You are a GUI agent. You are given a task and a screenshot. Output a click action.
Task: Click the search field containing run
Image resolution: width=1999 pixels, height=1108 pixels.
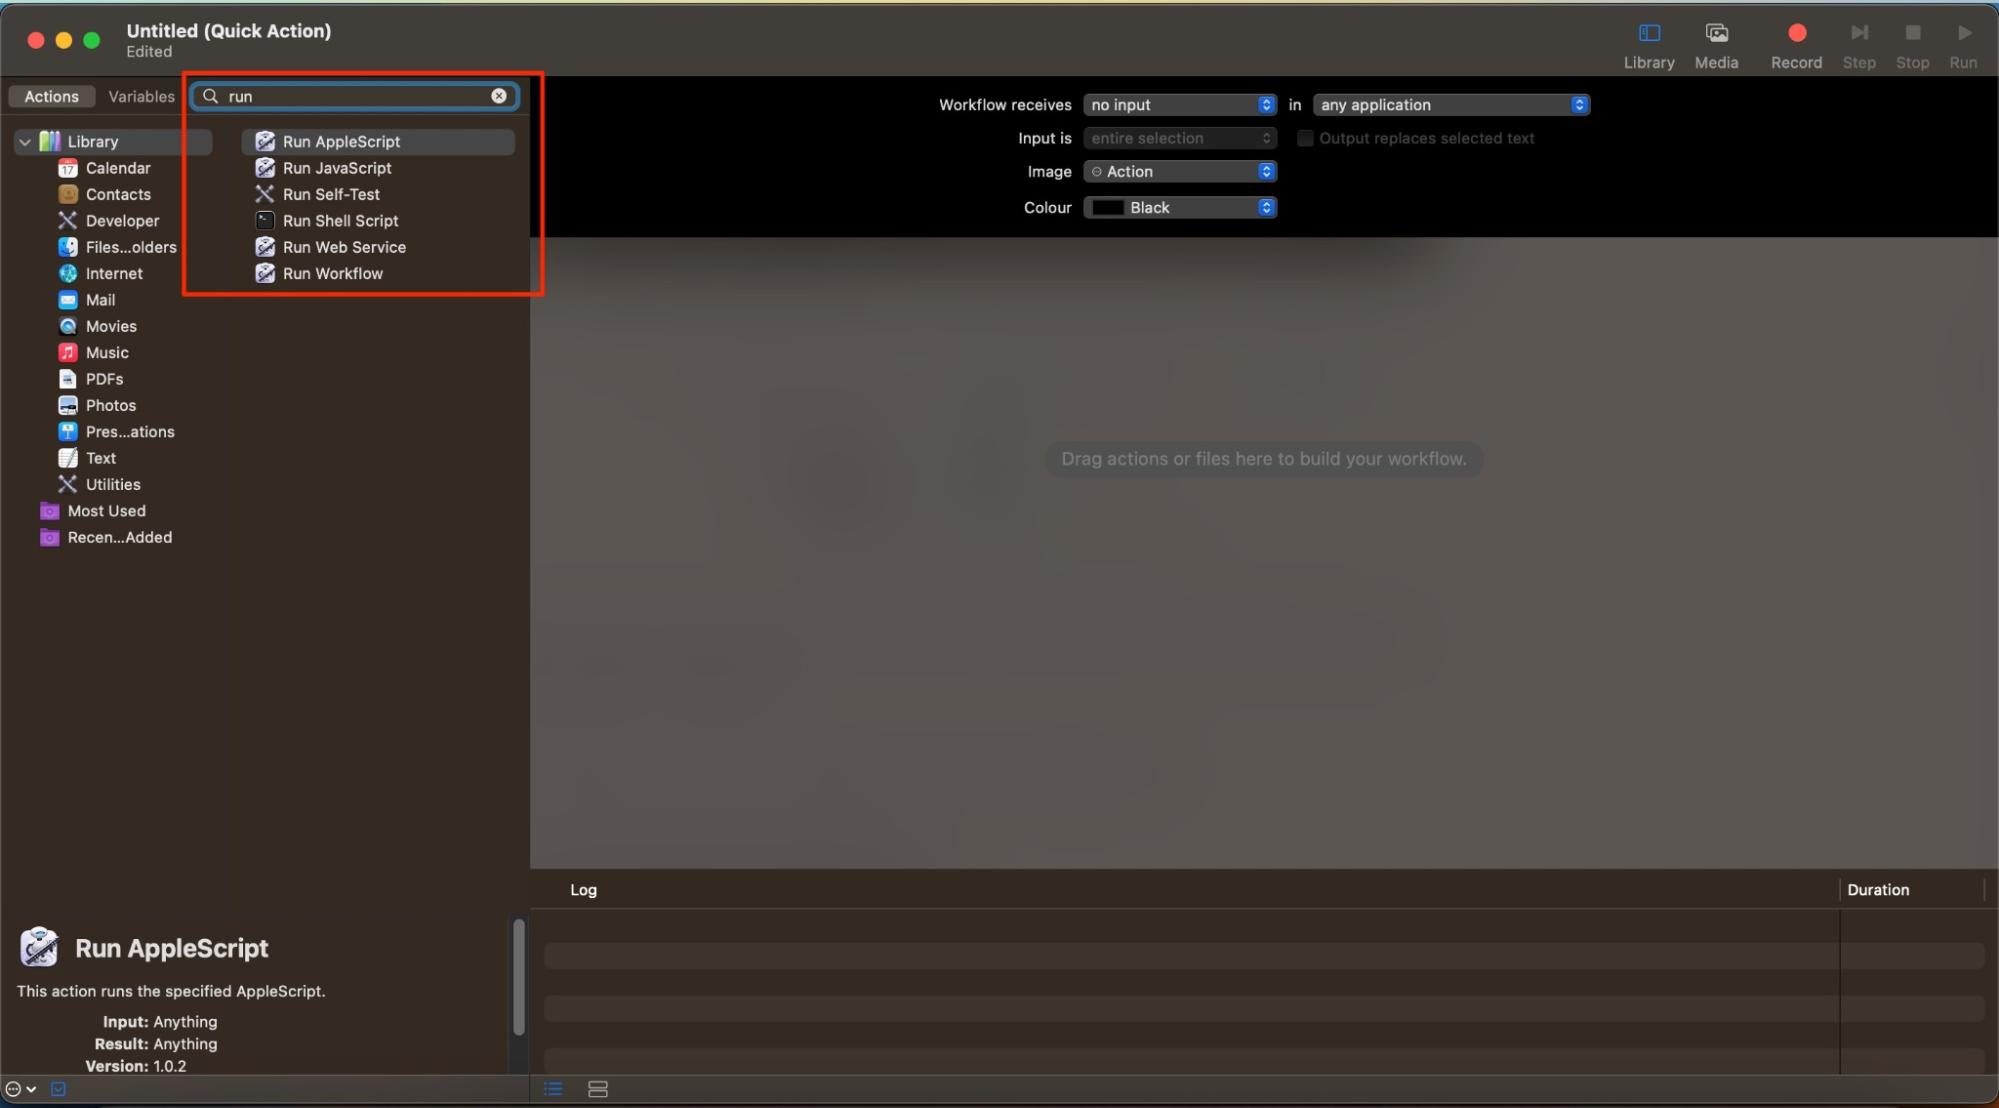pyautogui.click(x=354, y=96)
